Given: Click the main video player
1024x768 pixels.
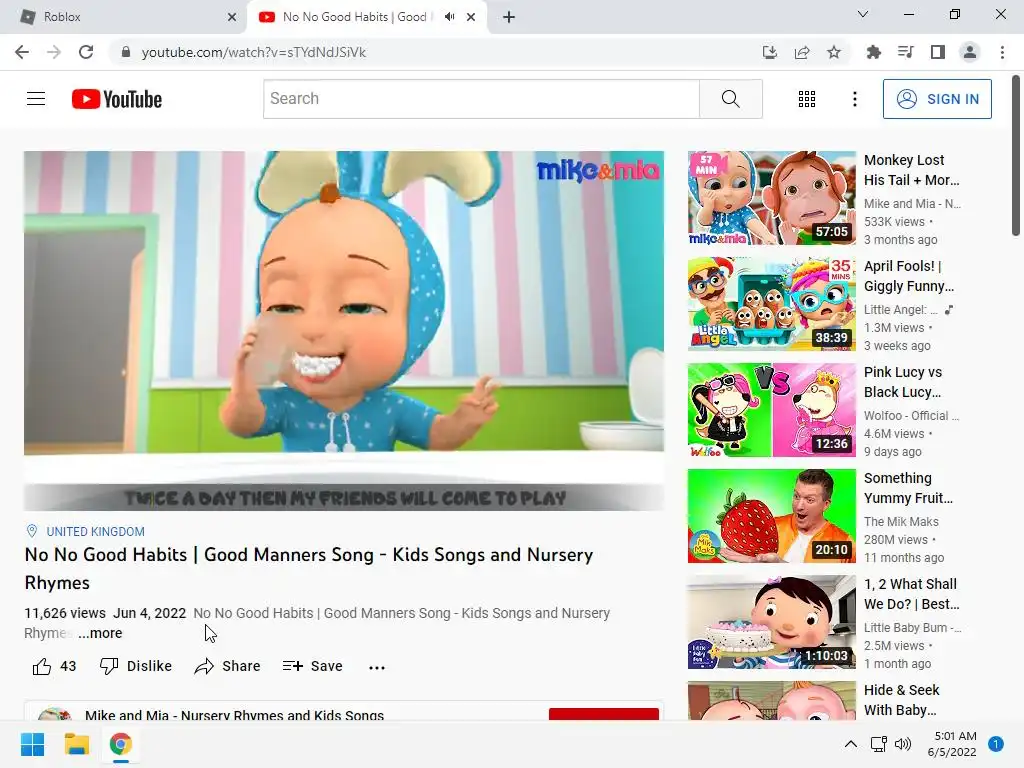Looking at the screenshot, I should [x=344, y=330].
